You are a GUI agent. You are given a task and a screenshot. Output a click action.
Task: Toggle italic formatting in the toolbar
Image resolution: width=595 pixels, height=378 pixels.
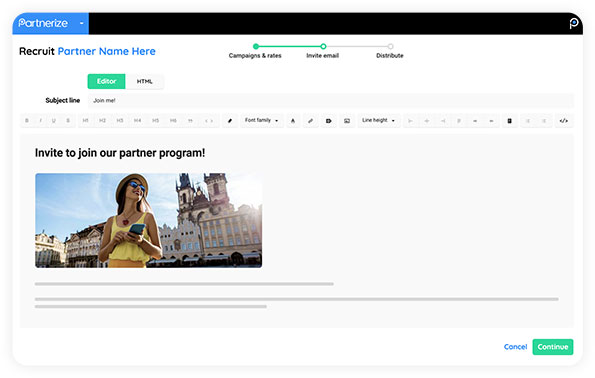(x=40, y=121)
